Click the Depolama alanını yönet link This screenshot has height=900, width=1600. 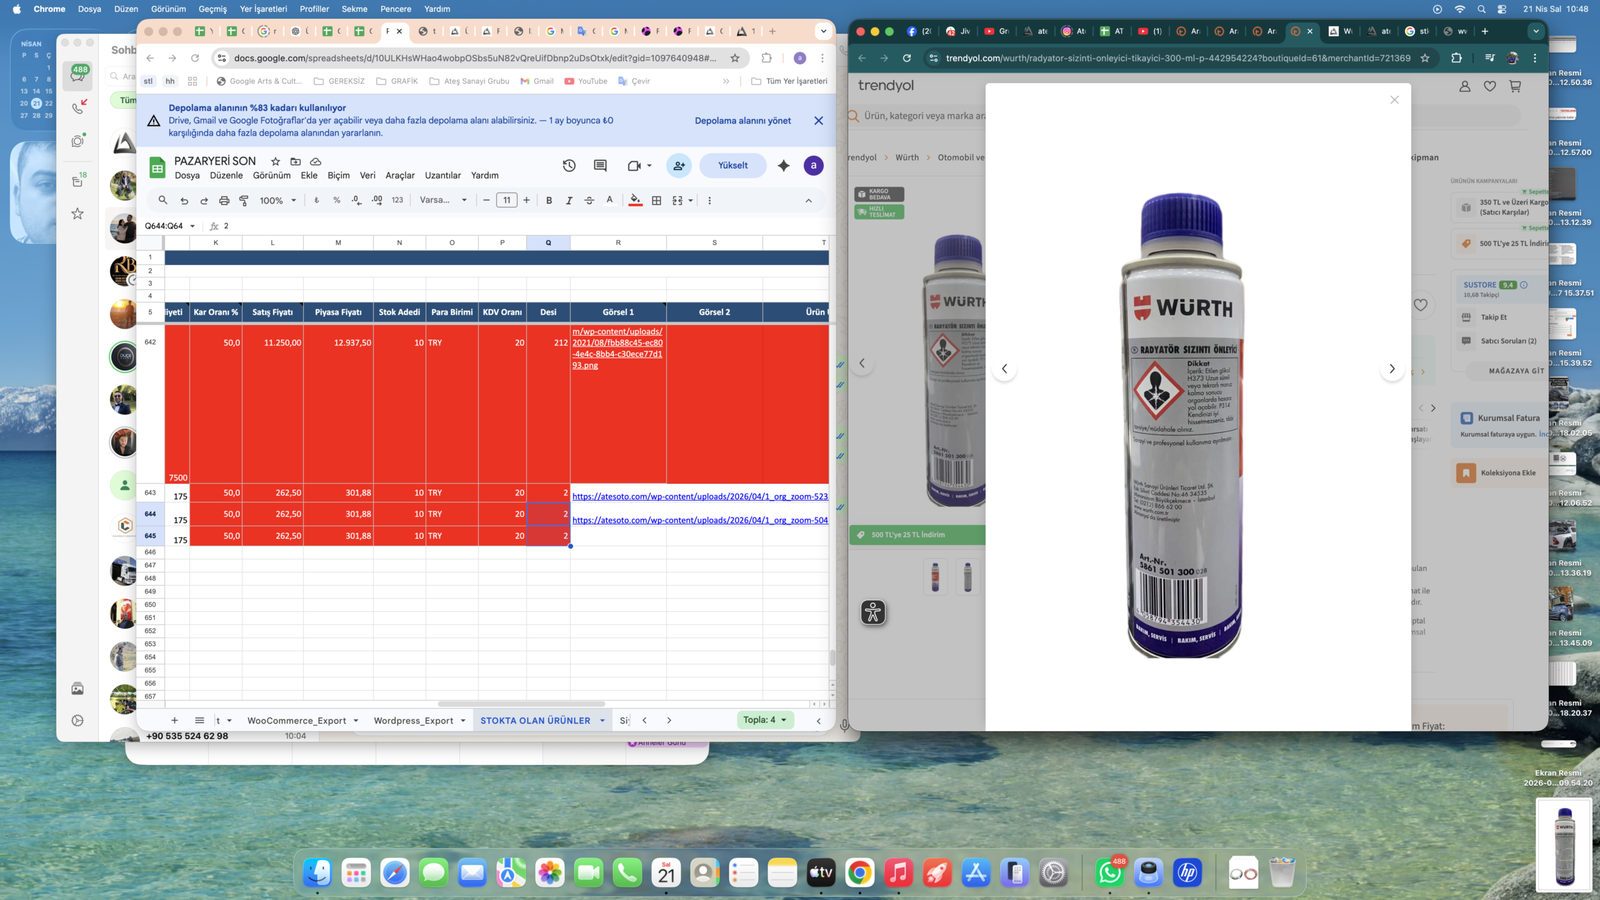tap(742, 120)
